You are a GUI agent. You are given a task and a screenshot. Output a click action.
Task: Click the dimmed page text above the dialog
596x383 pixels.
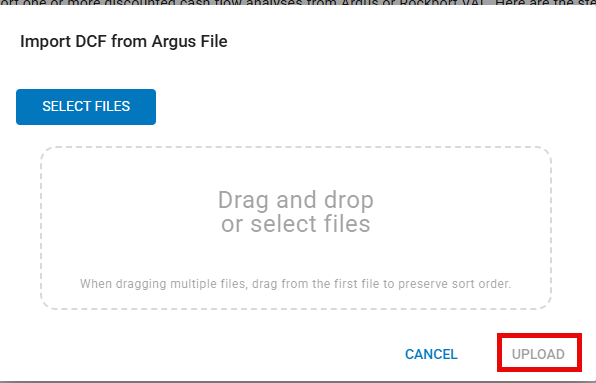298,2
